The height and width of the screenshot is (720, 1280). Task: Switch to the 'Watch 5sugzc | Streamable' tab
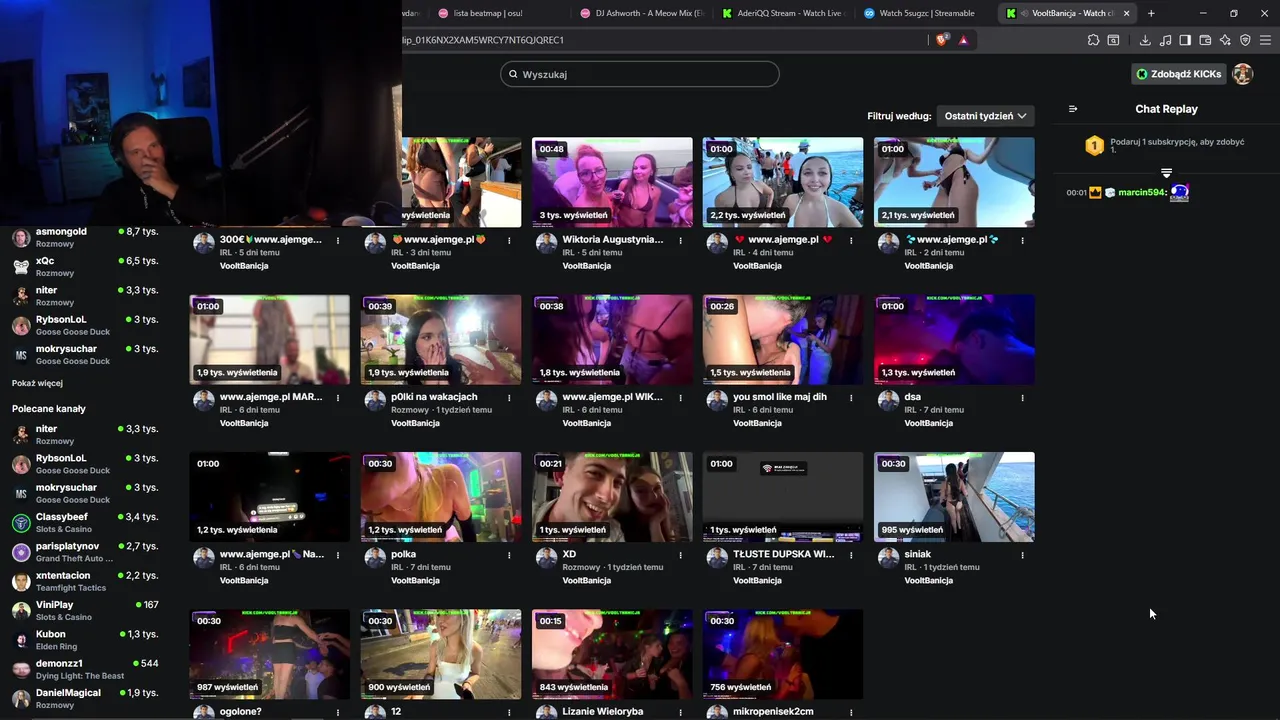pos(927,13)
